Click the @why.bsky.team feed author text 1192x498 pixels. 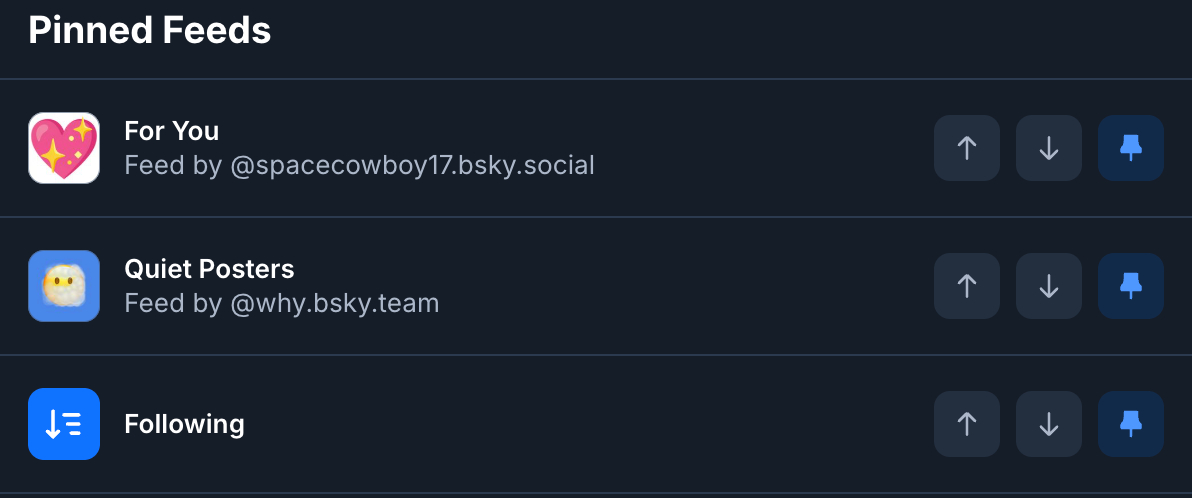(335, 303)
